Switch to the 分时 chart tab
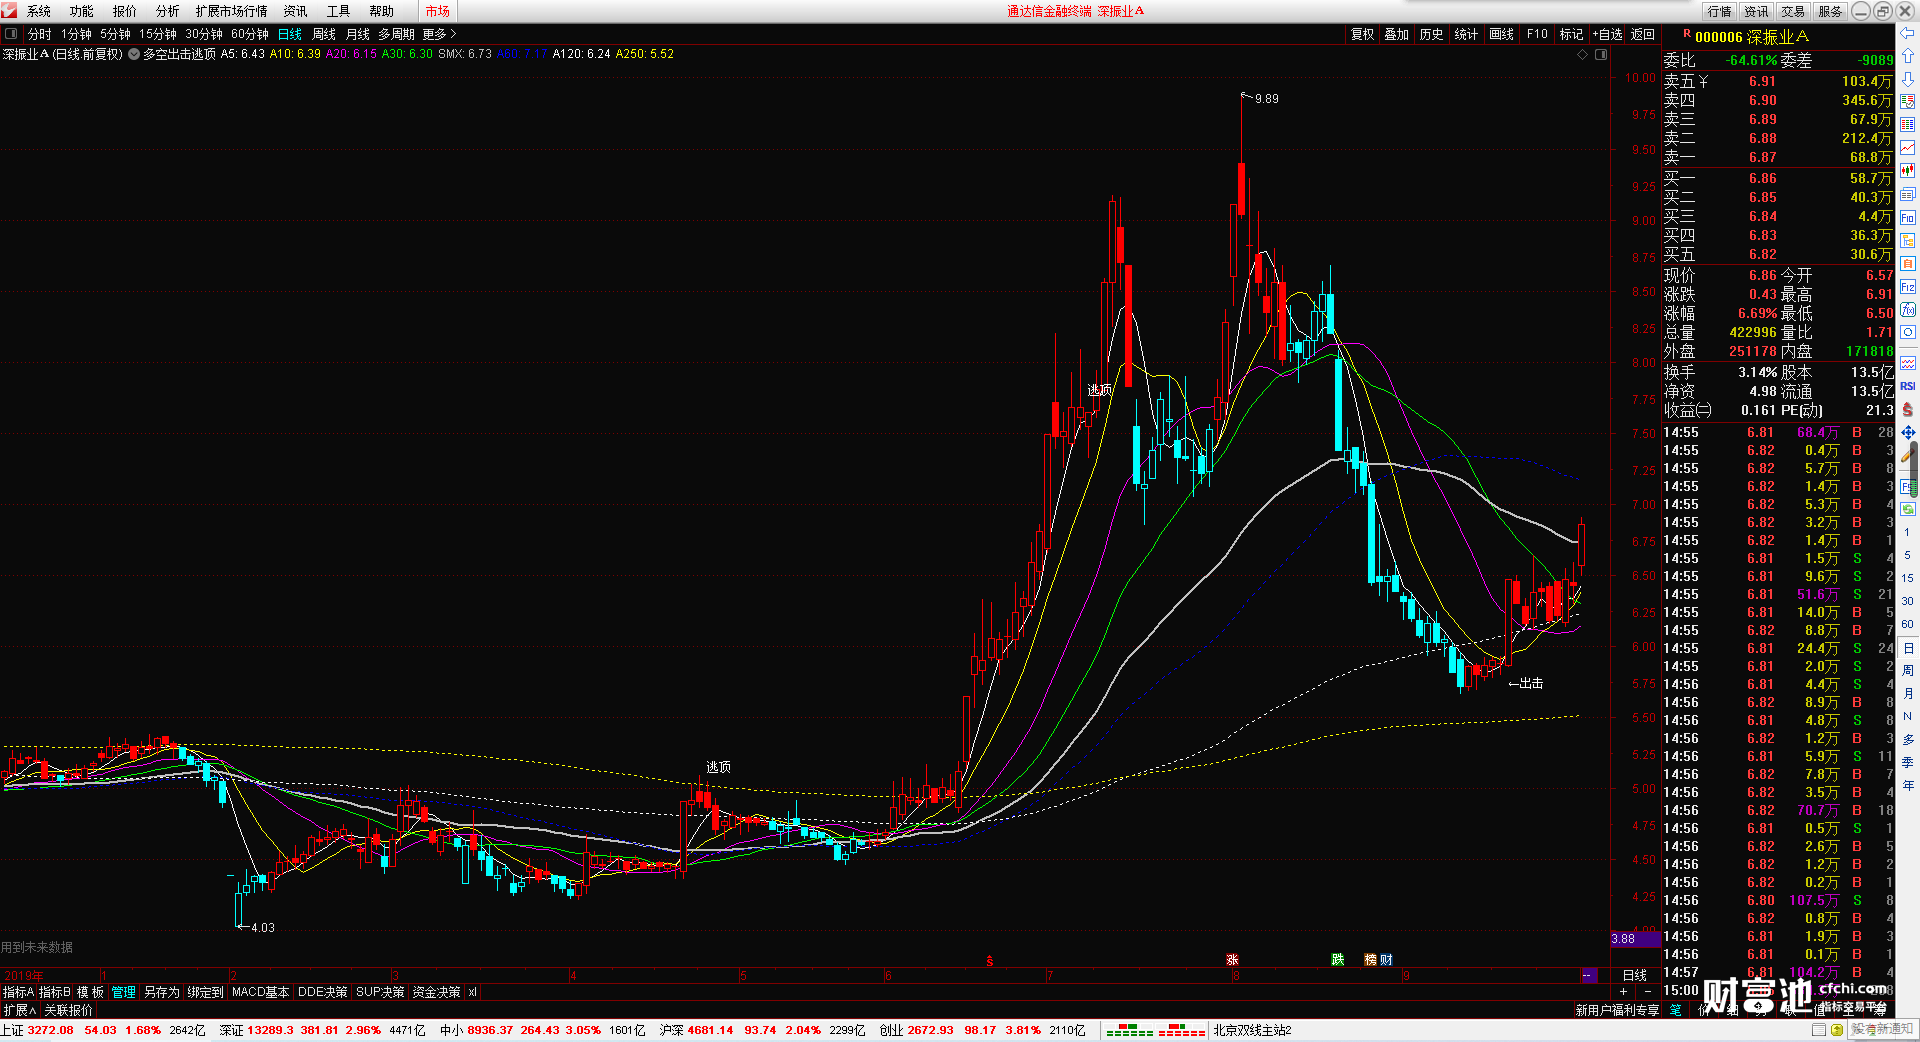Viewport: 1920px width, 1042px height. (x=40, y=34)
